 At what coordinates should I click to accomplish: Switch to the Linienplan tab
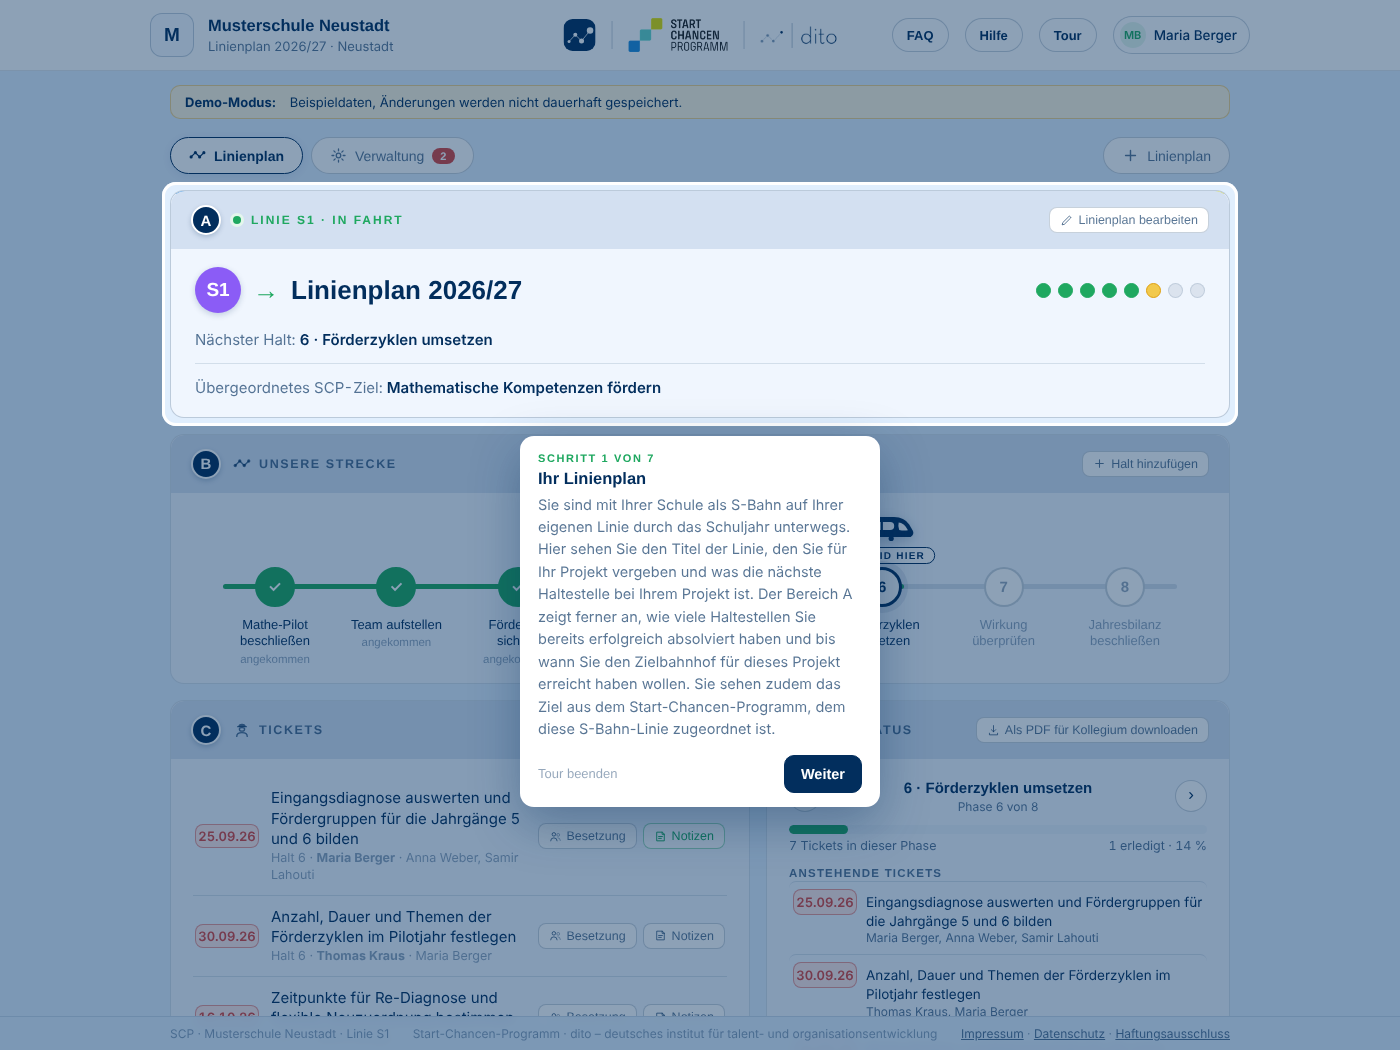(x=236, y=156)
